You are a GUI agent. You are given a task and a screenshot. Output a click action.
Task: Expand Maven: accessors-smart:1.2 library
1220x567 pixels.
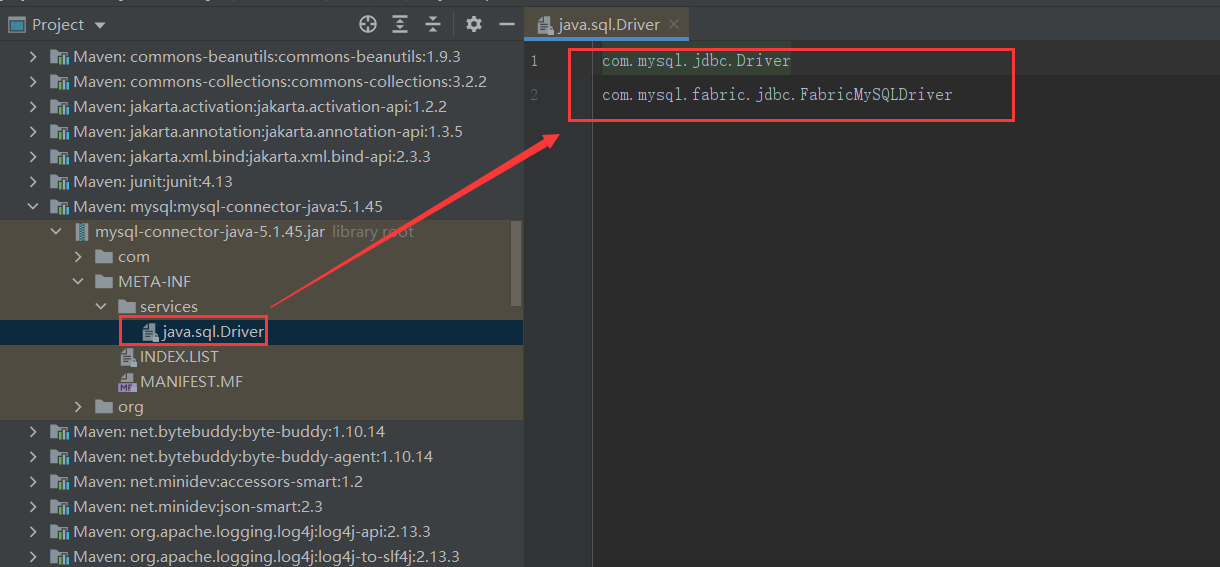click(x=34, y=481)
